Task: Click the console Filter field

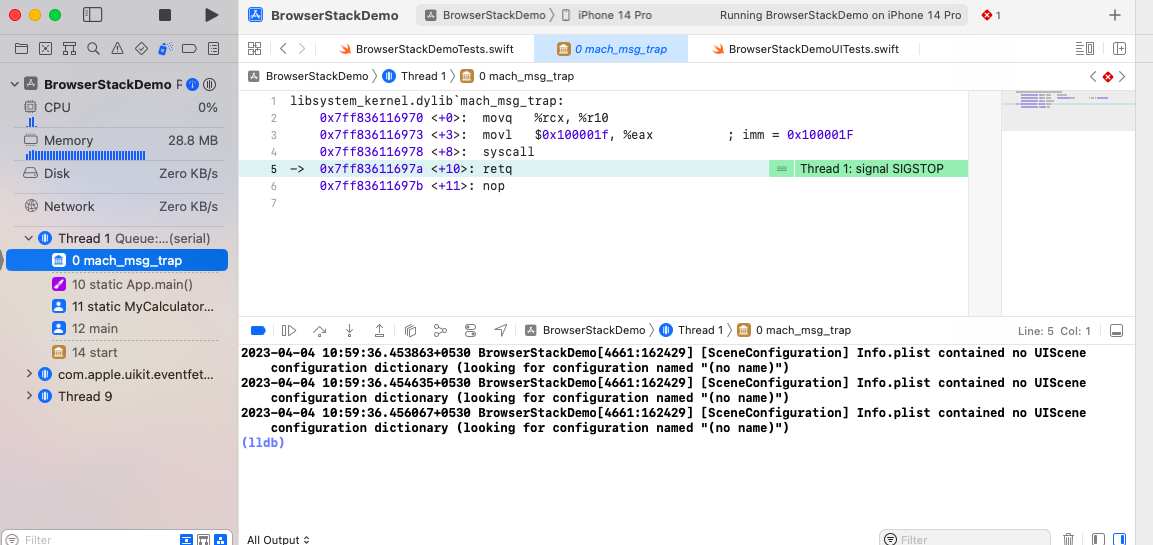Action: tap(965, 539)
